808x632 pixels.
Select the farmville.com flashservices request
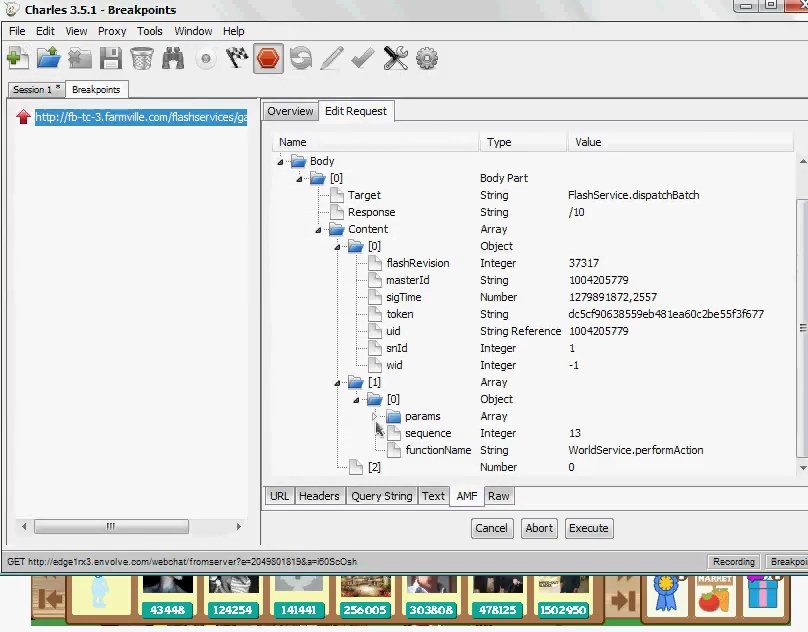point(141,117)
